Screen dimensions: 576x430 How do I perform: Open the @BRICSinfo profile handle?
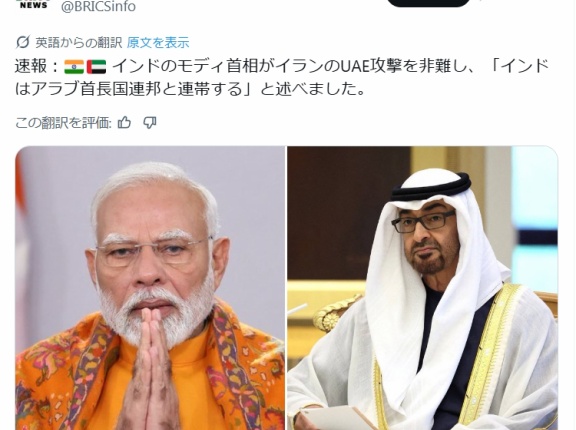(x=98, y=6)
